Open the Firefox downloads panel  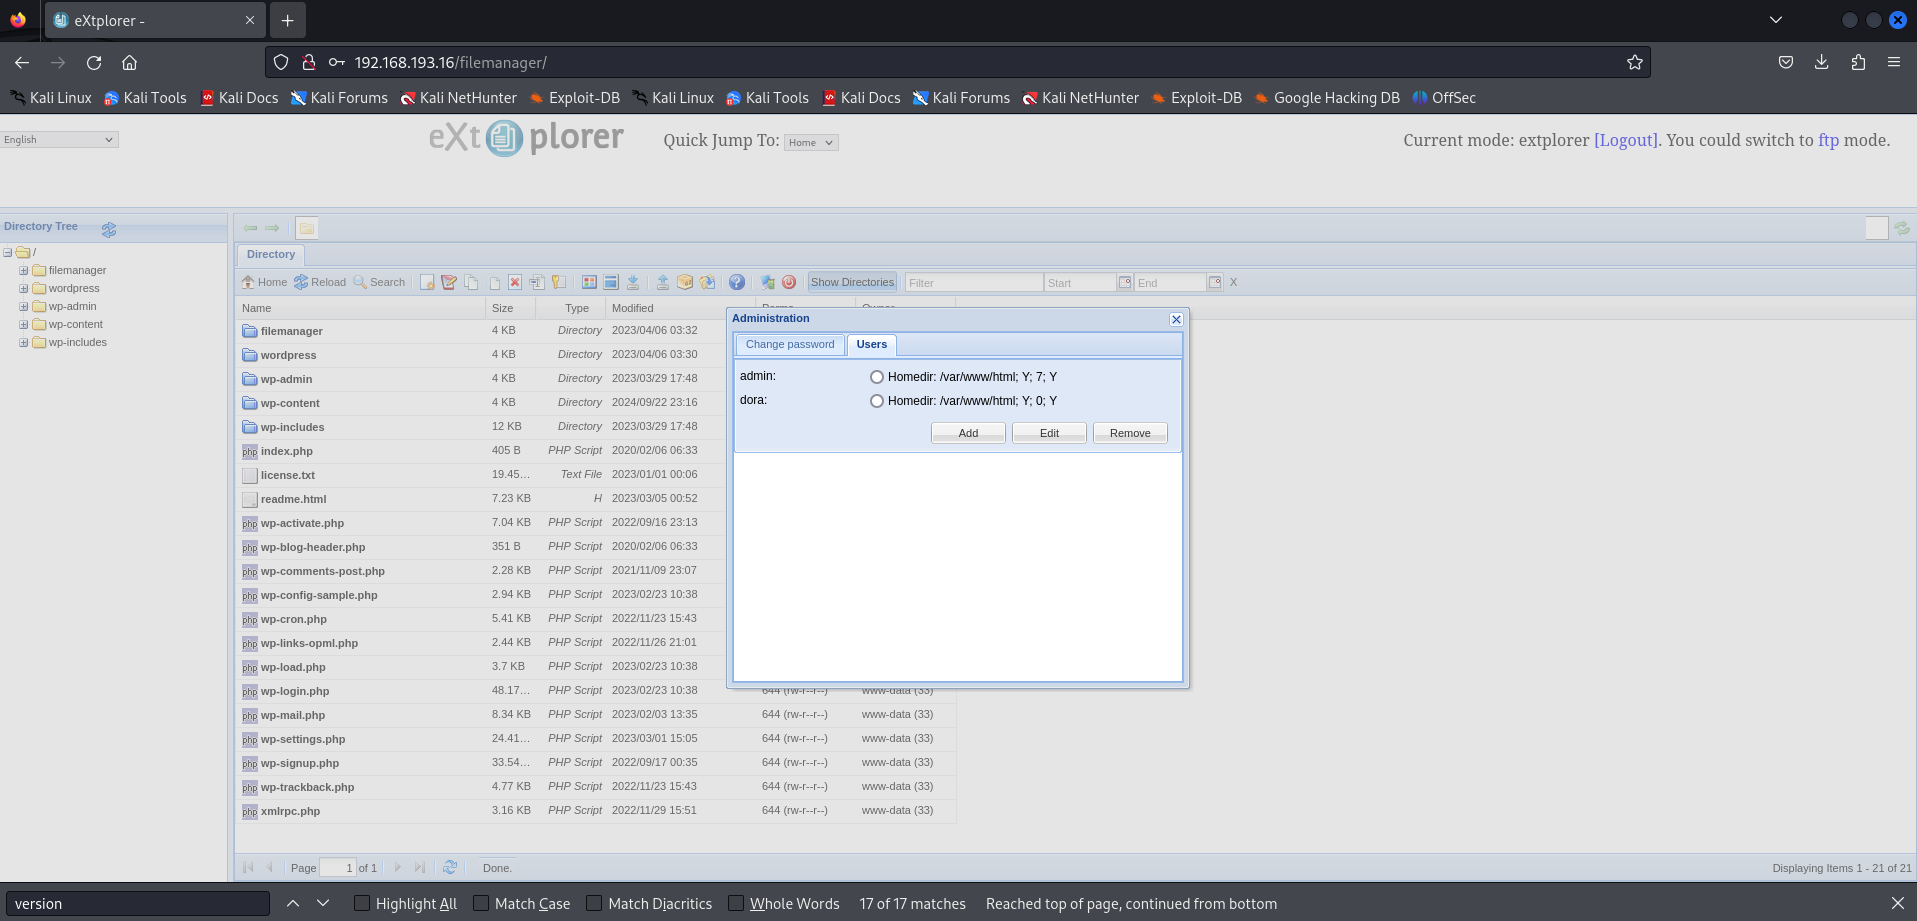point(1822,62)
